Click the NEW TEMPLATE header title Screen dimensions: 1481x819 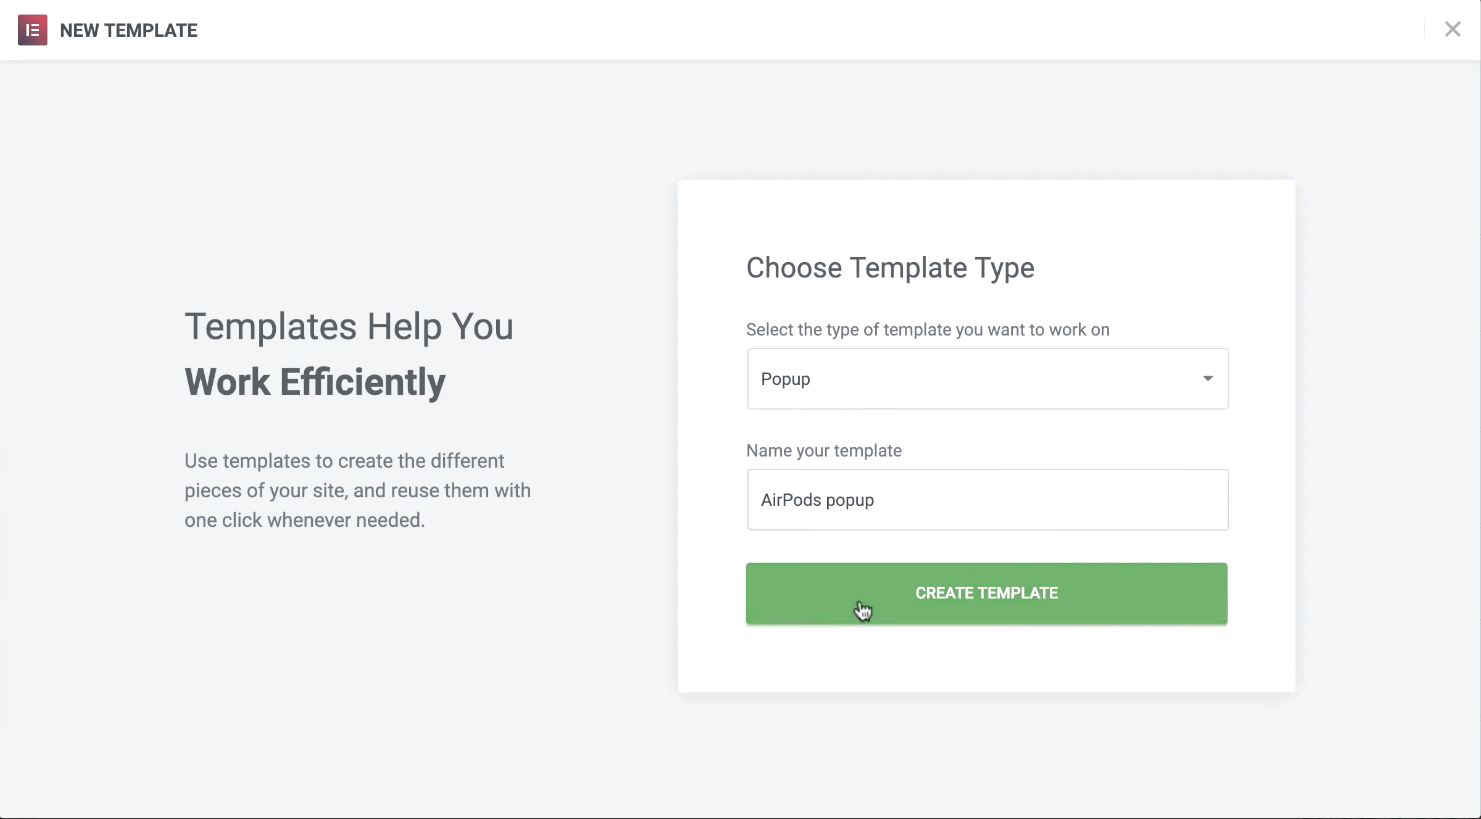point(129,31)
